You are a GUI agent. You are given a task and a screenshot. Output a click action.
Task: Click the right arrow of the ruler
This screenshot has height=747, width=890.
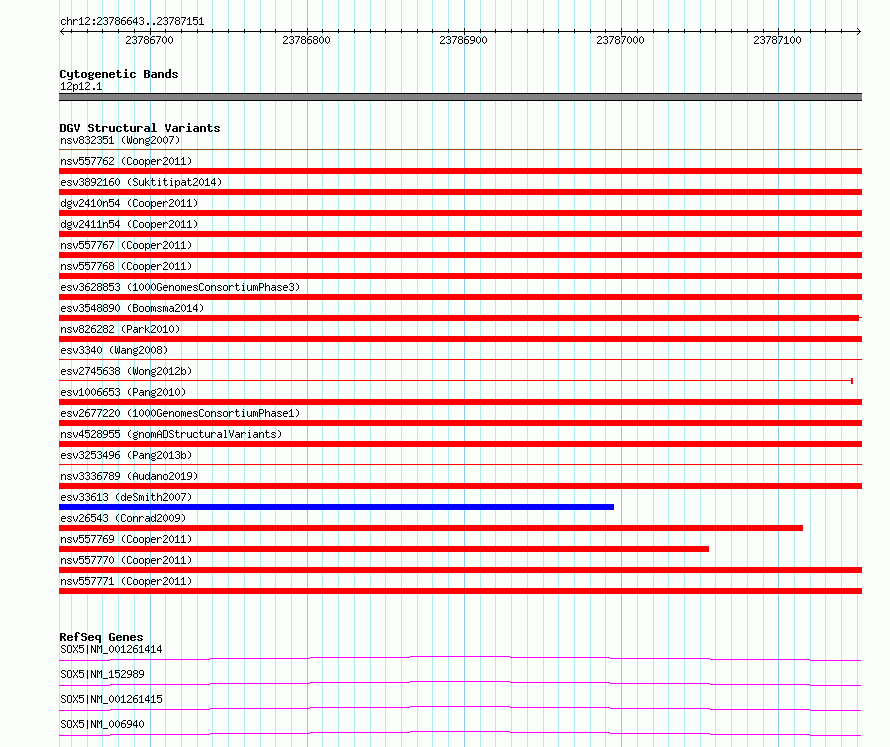[x=859, y=31]
